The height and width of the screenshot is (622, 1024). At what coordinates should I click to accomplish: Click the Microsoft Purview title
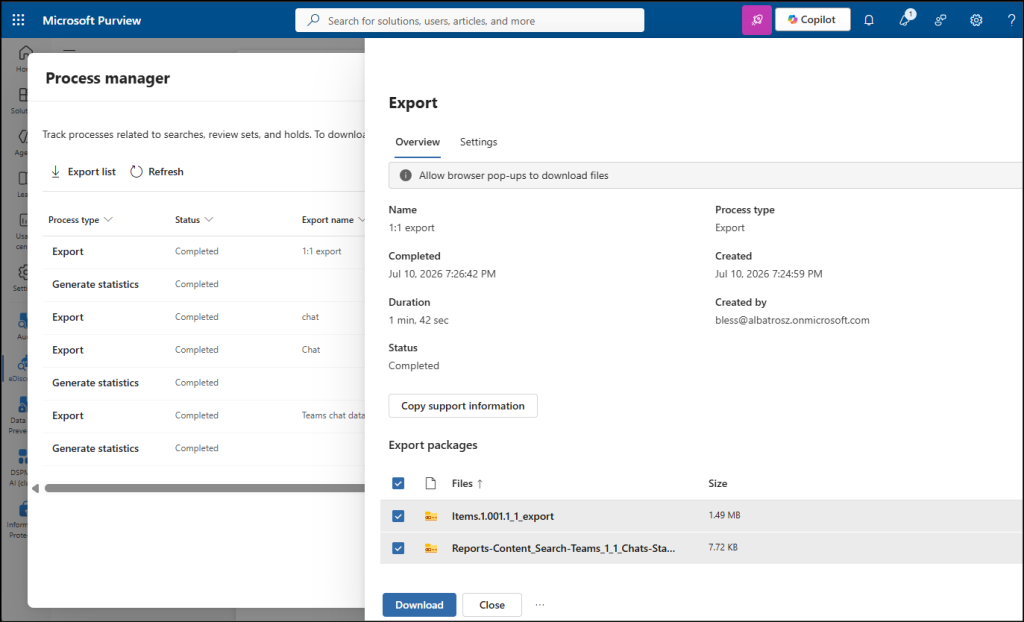click(x=91, y=20)
